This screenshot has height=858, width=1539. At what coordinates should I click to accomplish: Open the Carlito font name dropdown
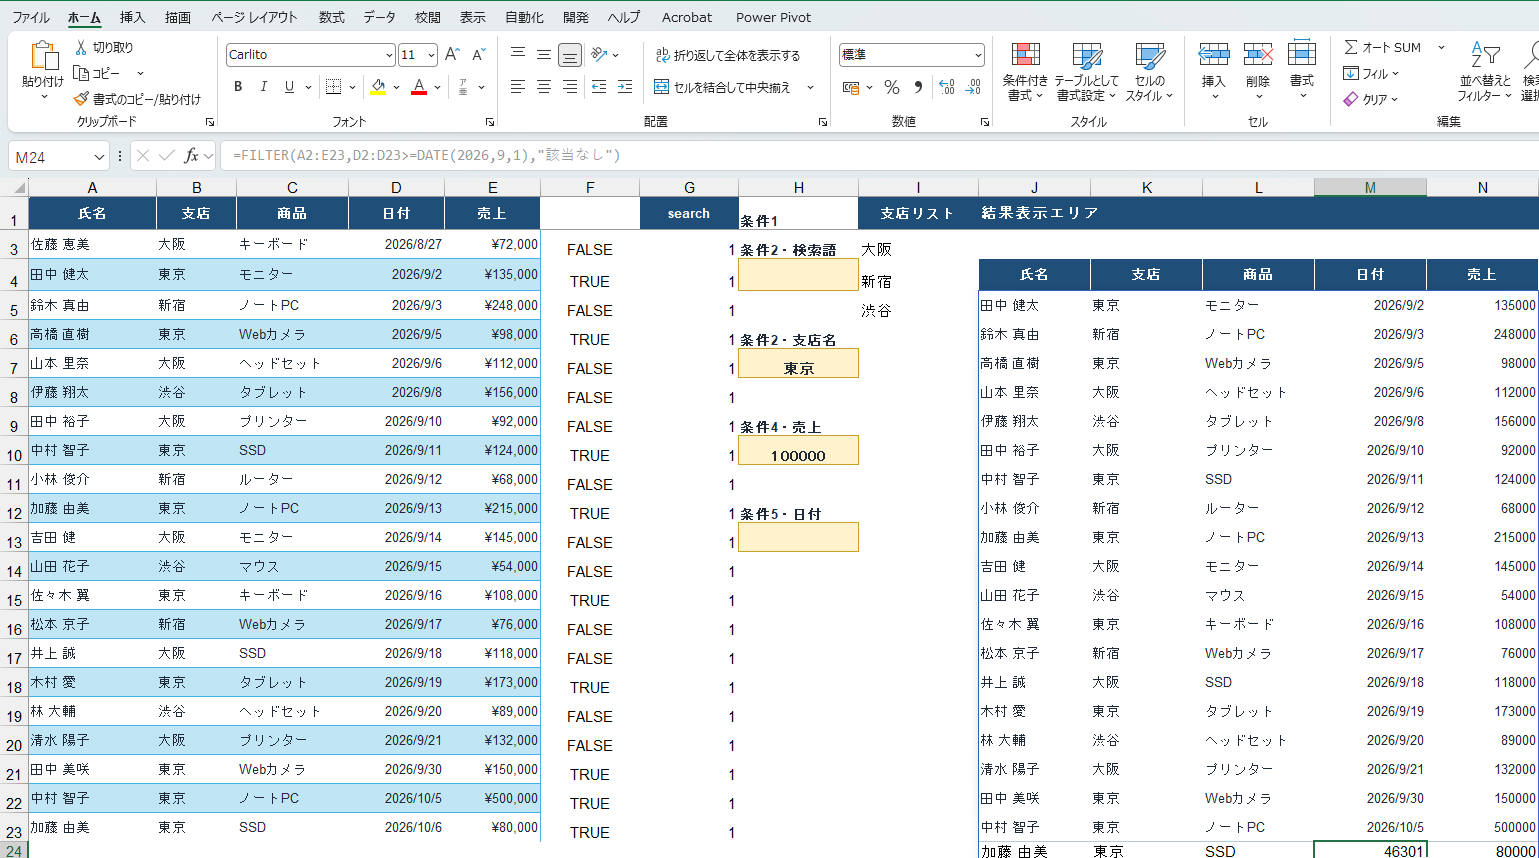389,55
